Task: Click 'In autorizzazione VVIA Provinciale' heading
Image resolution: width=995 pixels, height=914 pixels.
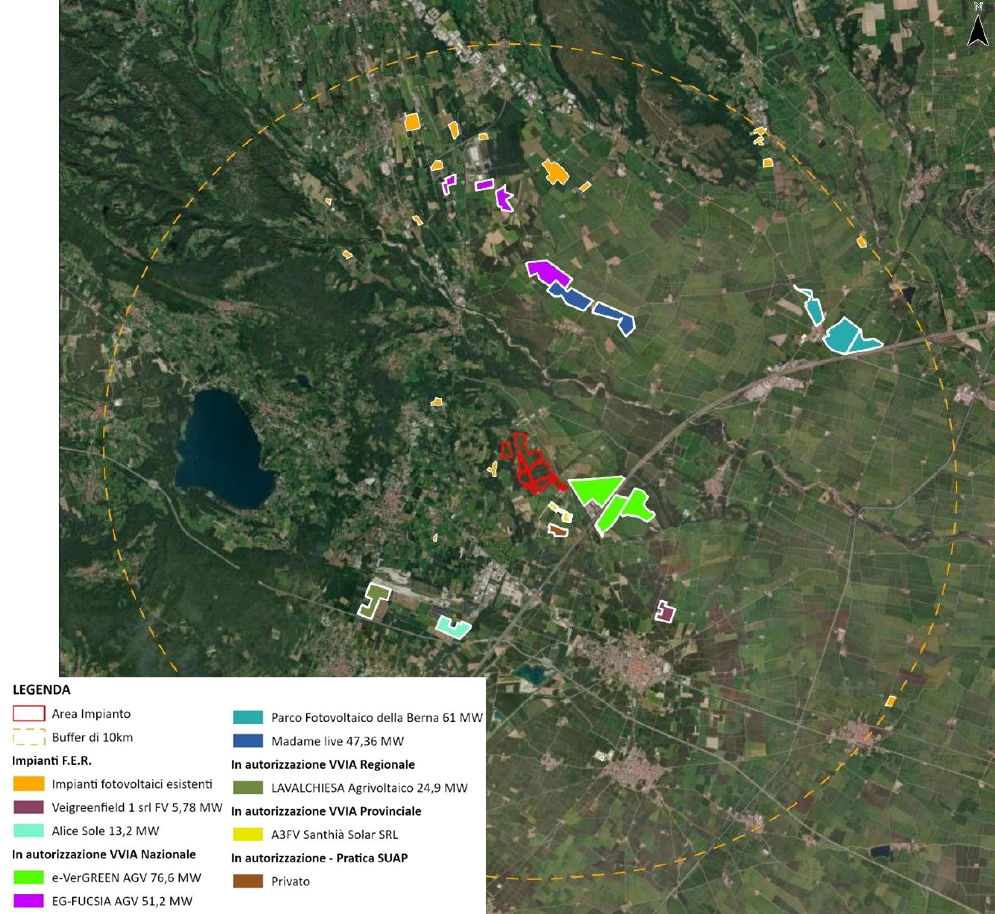Action: click(326, 811)
